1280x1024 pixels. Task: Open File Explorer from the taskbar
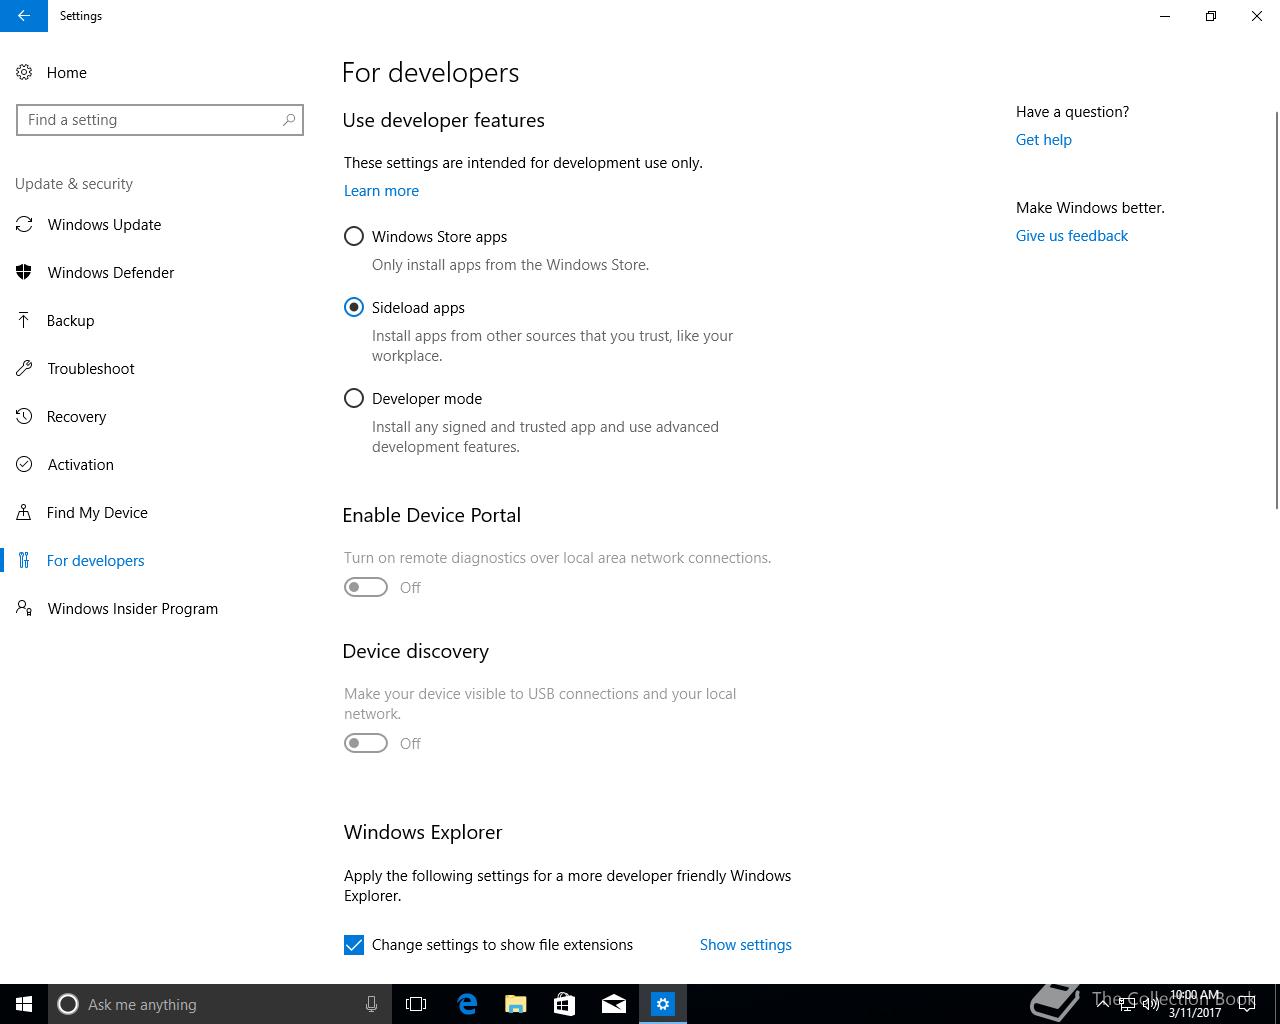[516, 1004]
